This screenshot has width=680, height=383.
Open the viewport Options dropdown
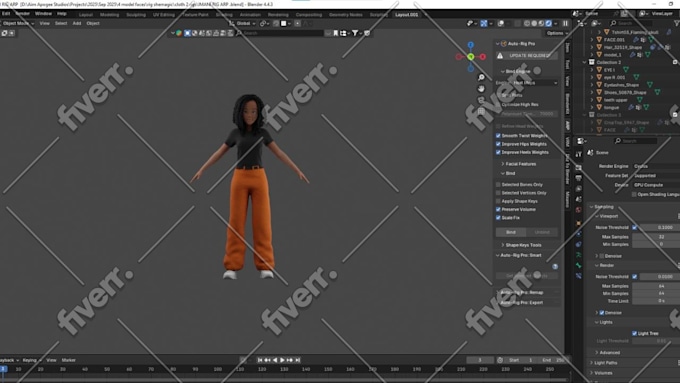(557, 33)
